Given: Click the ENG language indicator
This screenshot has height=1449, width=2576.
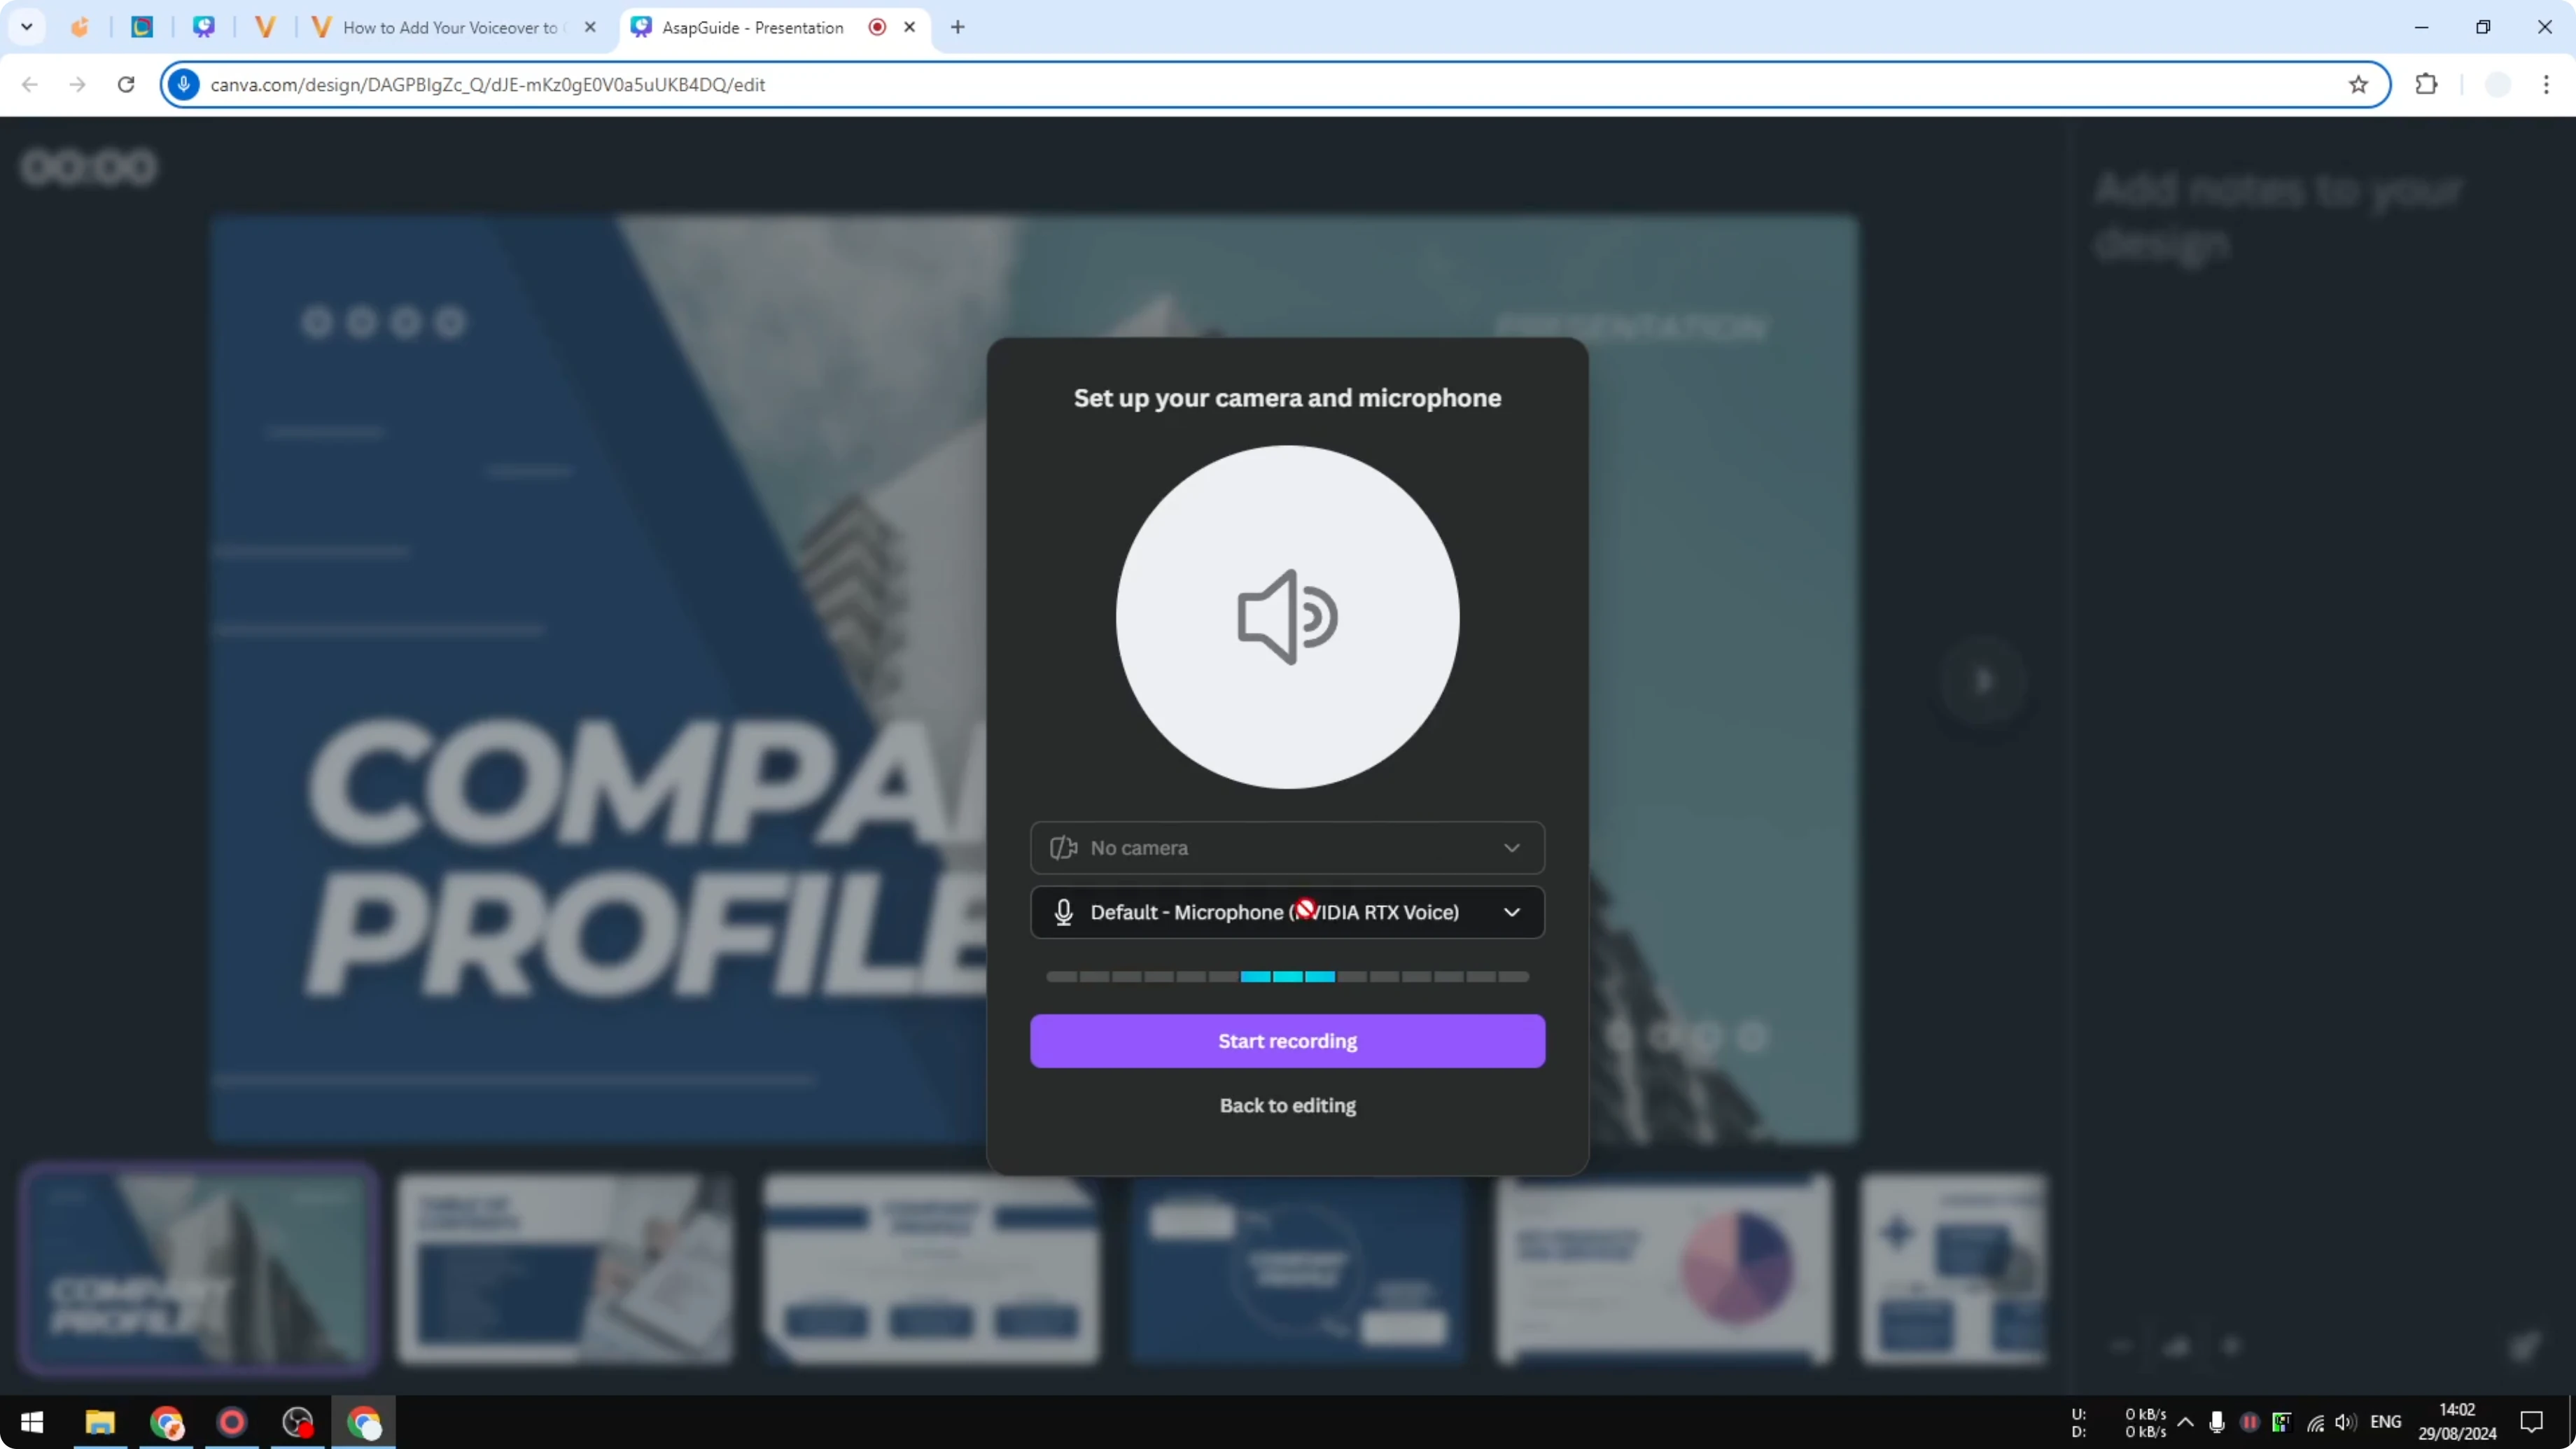Looking at the screenshot, I should click(x=2385, y=1422).
